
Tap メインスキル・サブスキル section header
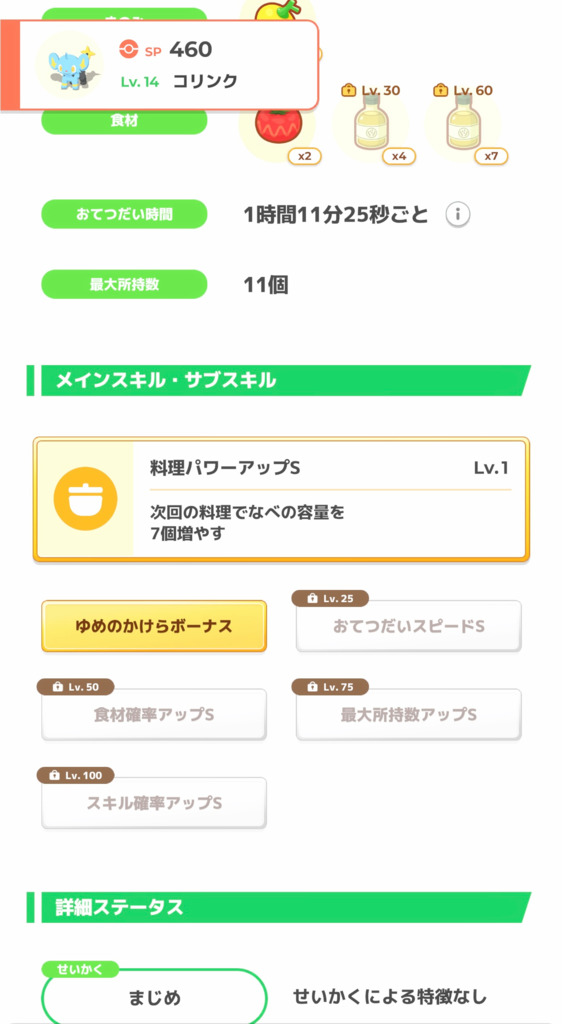point(279,381)
